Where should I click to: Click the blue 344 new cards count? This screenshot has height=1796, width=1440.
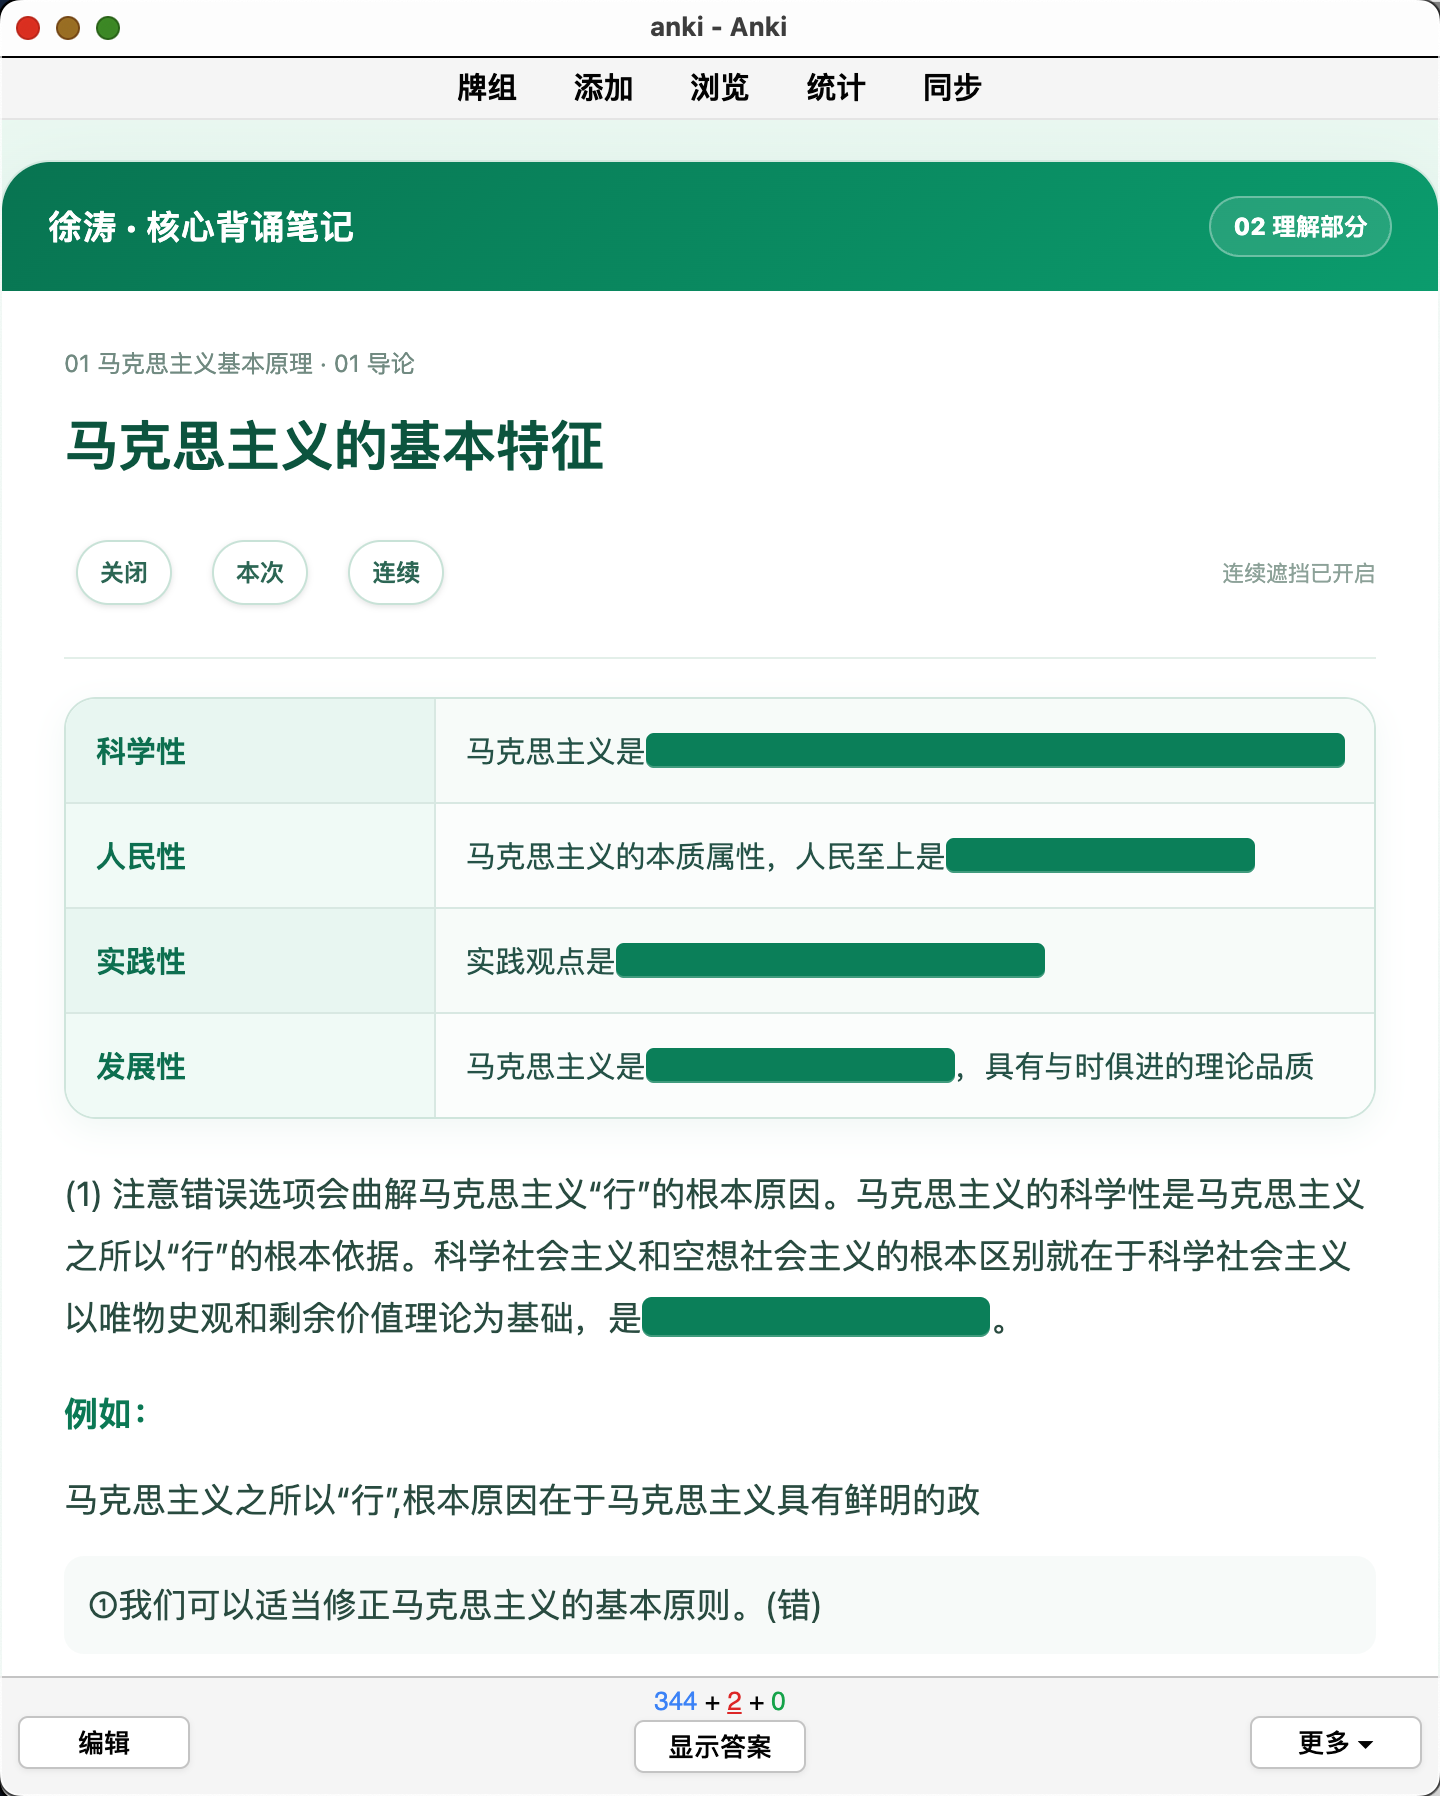point(675,1701)
